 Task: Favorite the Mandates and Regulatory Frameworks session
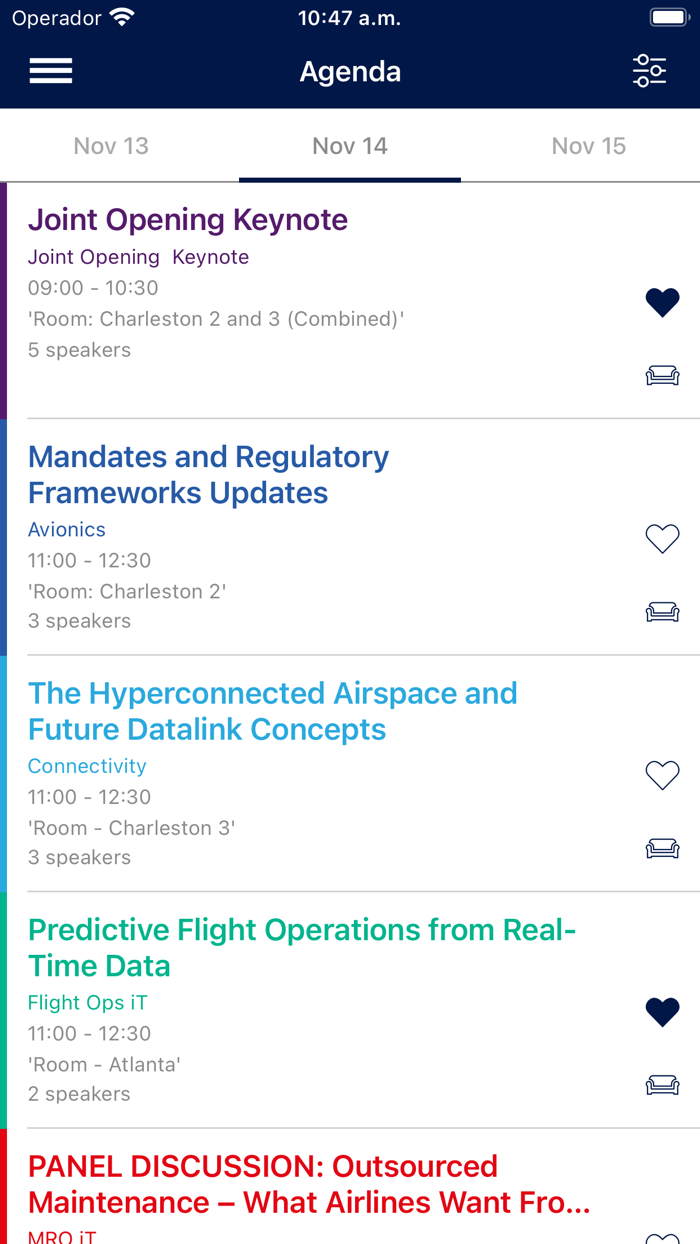coord(663,538)
